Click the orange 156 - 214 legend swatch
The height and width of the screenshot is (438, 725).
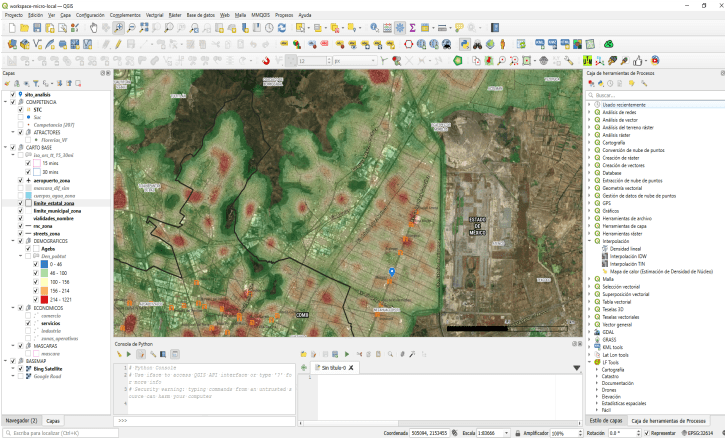click(x=44, y=291)
